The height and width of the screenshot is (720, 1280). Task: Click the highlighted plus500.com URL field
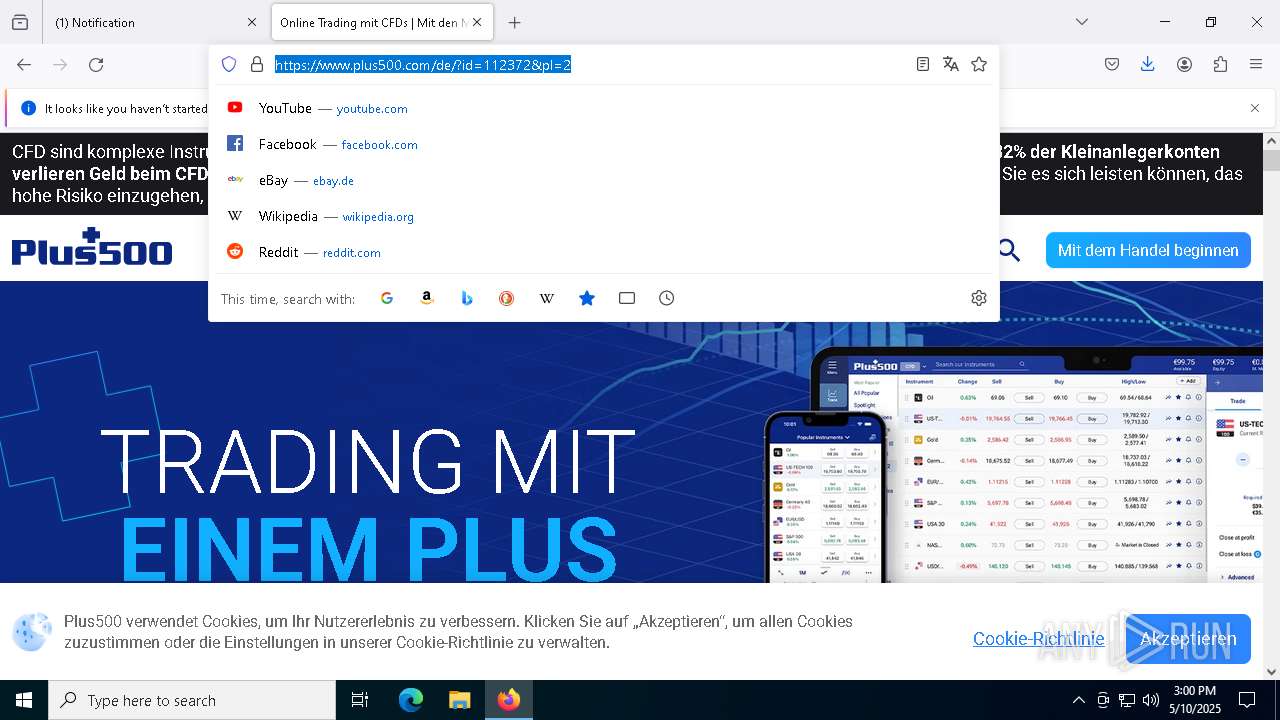[423, 65]
